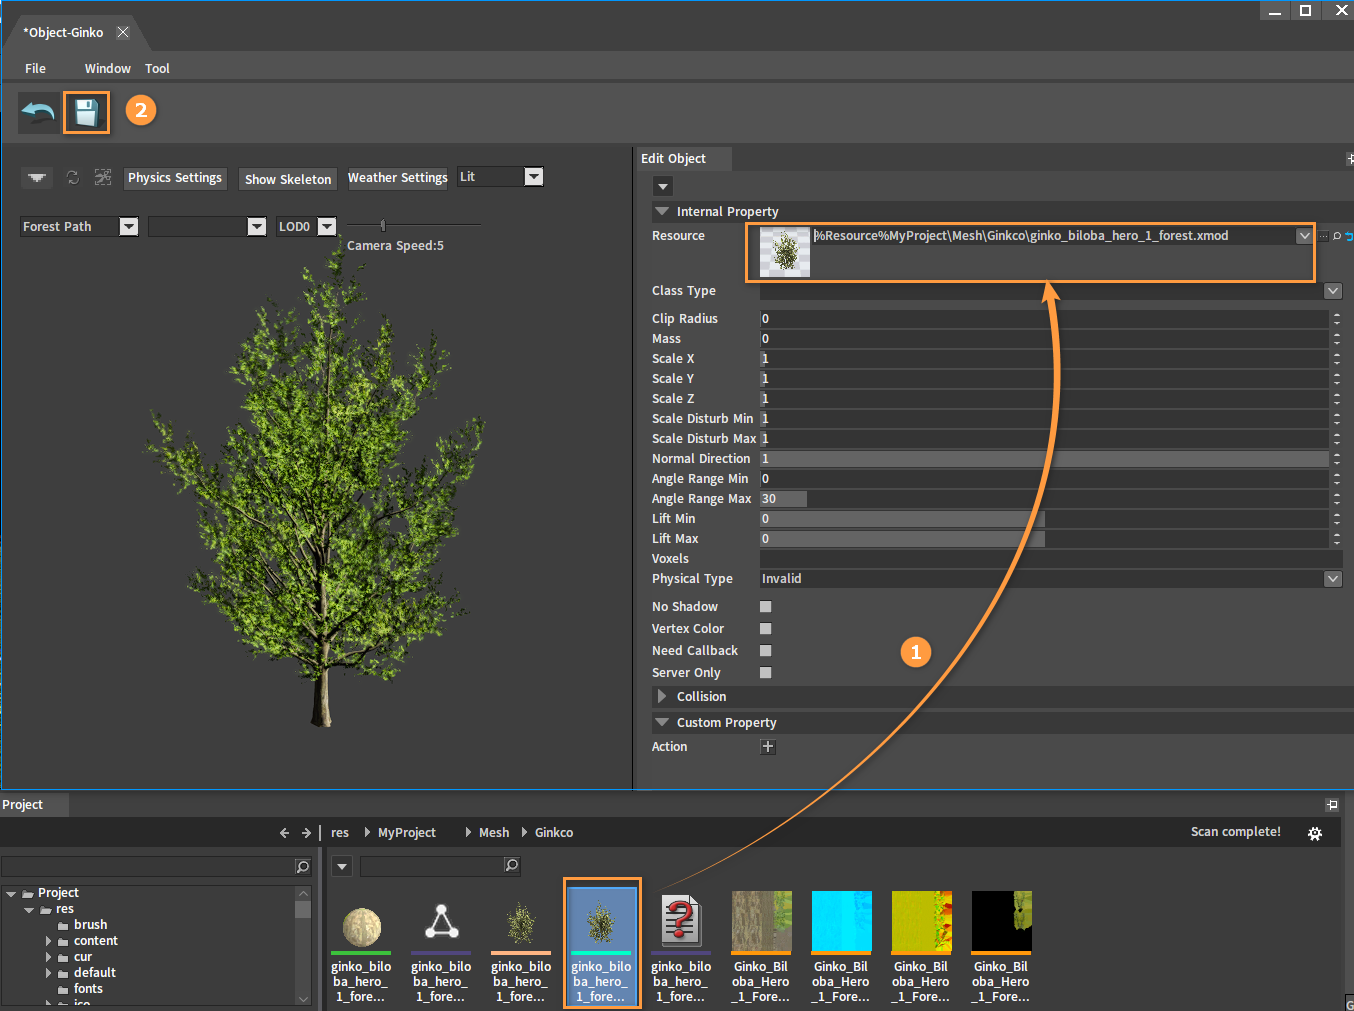Collapse the Internal Property section
Viewport: 1354px width, 1011px height.
[661, 212]
